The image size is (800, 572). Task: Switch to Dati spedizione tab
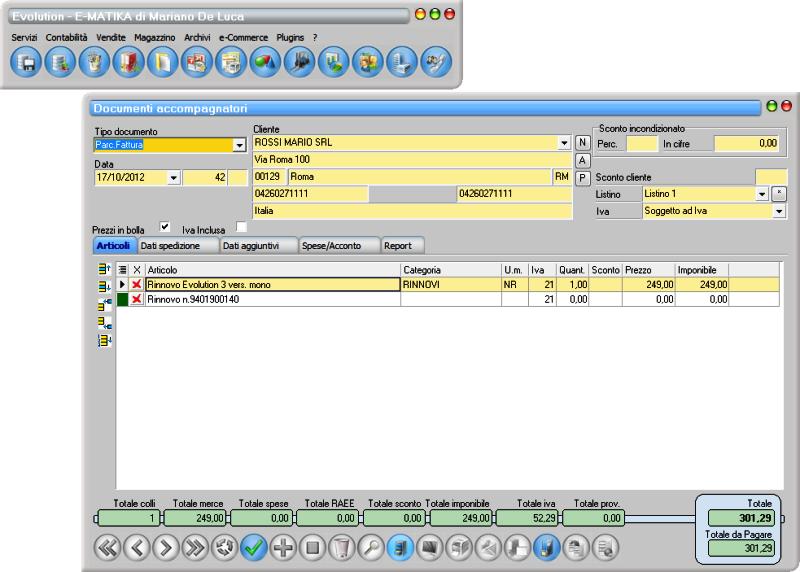click(178, 246)
